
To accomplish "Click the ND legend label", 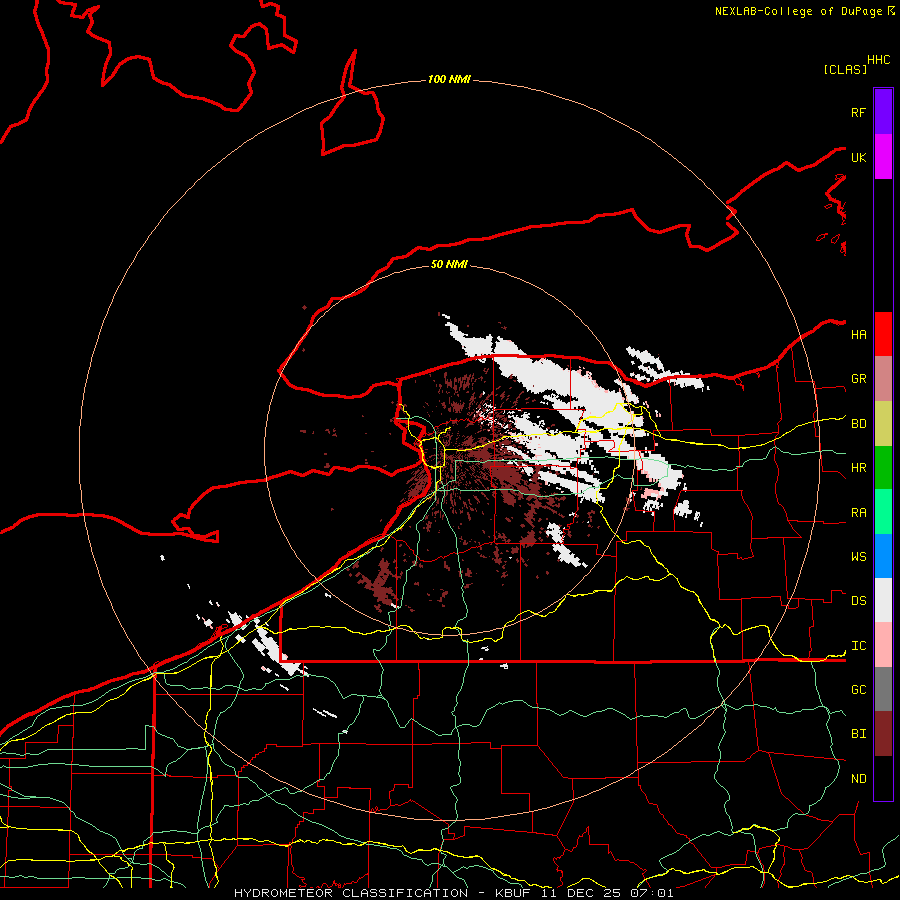I will (x=859, y=778).
